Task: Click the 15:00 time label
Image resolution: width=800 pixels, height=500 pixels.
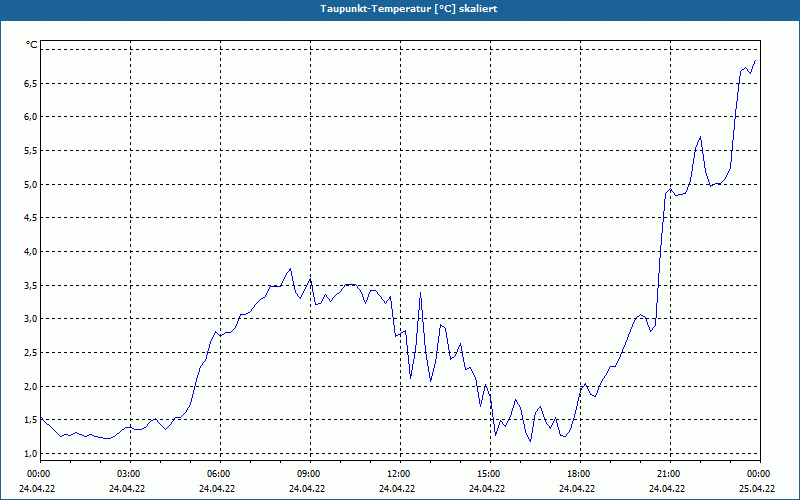Action: pos(490,474)
